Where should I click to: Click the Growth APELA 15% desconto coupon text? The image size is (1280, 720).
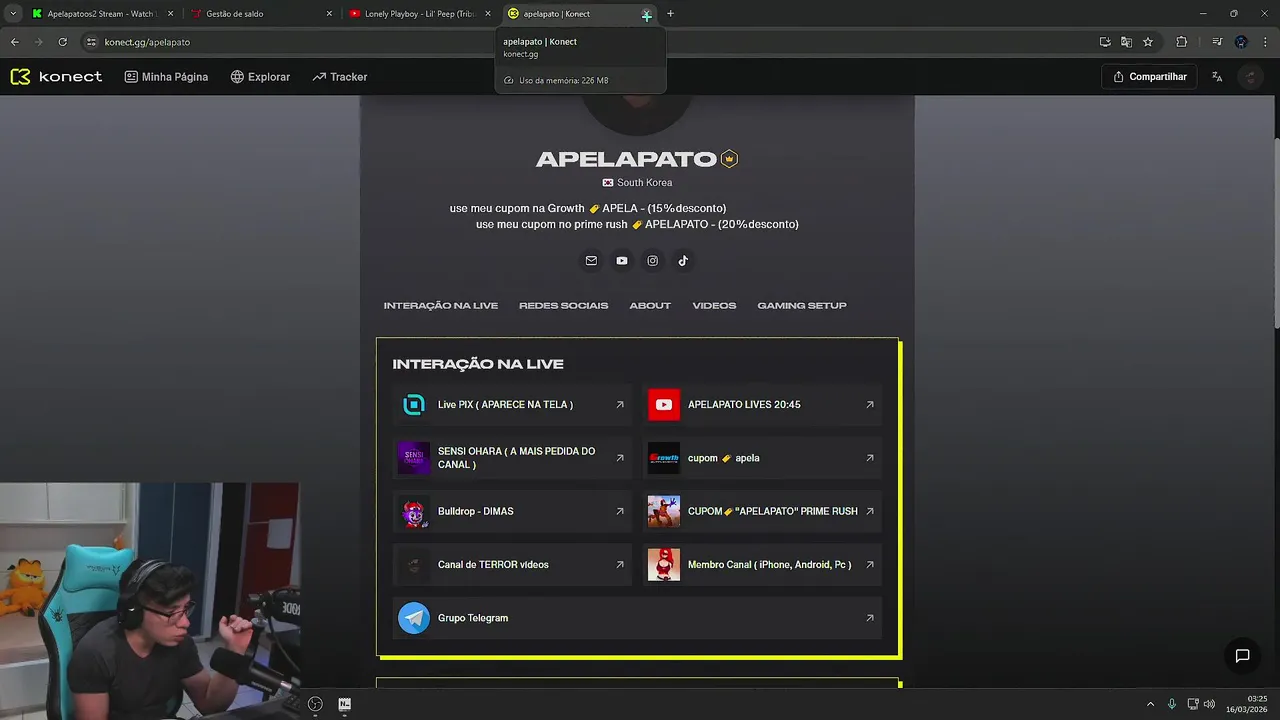coord(588,208)
